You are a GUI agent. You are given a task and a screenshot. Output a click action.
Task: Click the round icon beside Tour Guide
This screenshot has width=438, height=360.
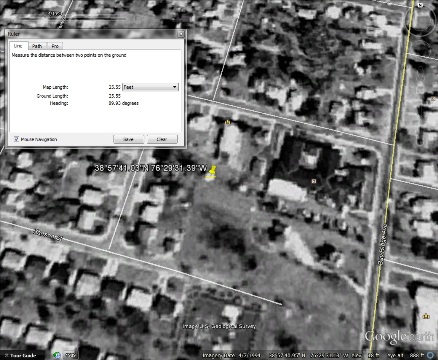click(x=57, y=355)
